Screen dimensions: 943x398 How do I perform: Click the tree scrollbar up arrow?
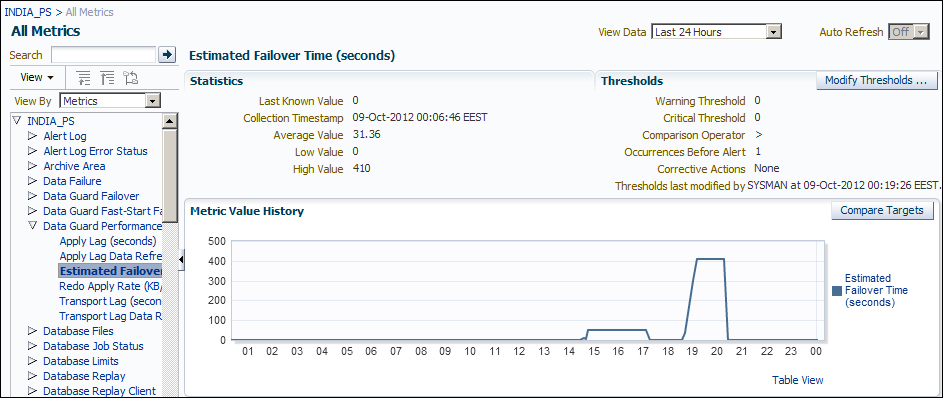coord(170,121)
